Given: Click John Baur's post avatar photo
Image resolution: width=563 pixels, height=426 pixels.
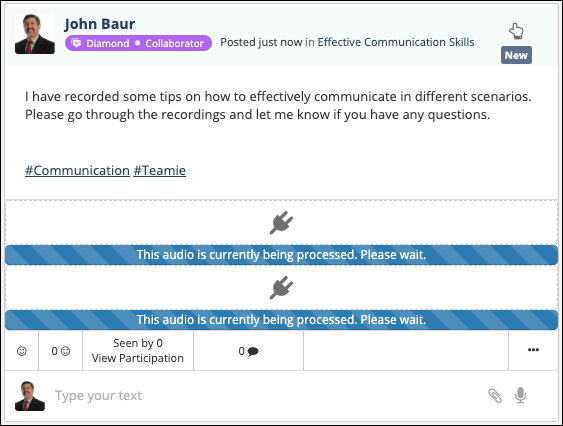Looking at the screenshot, I should 35,34.
